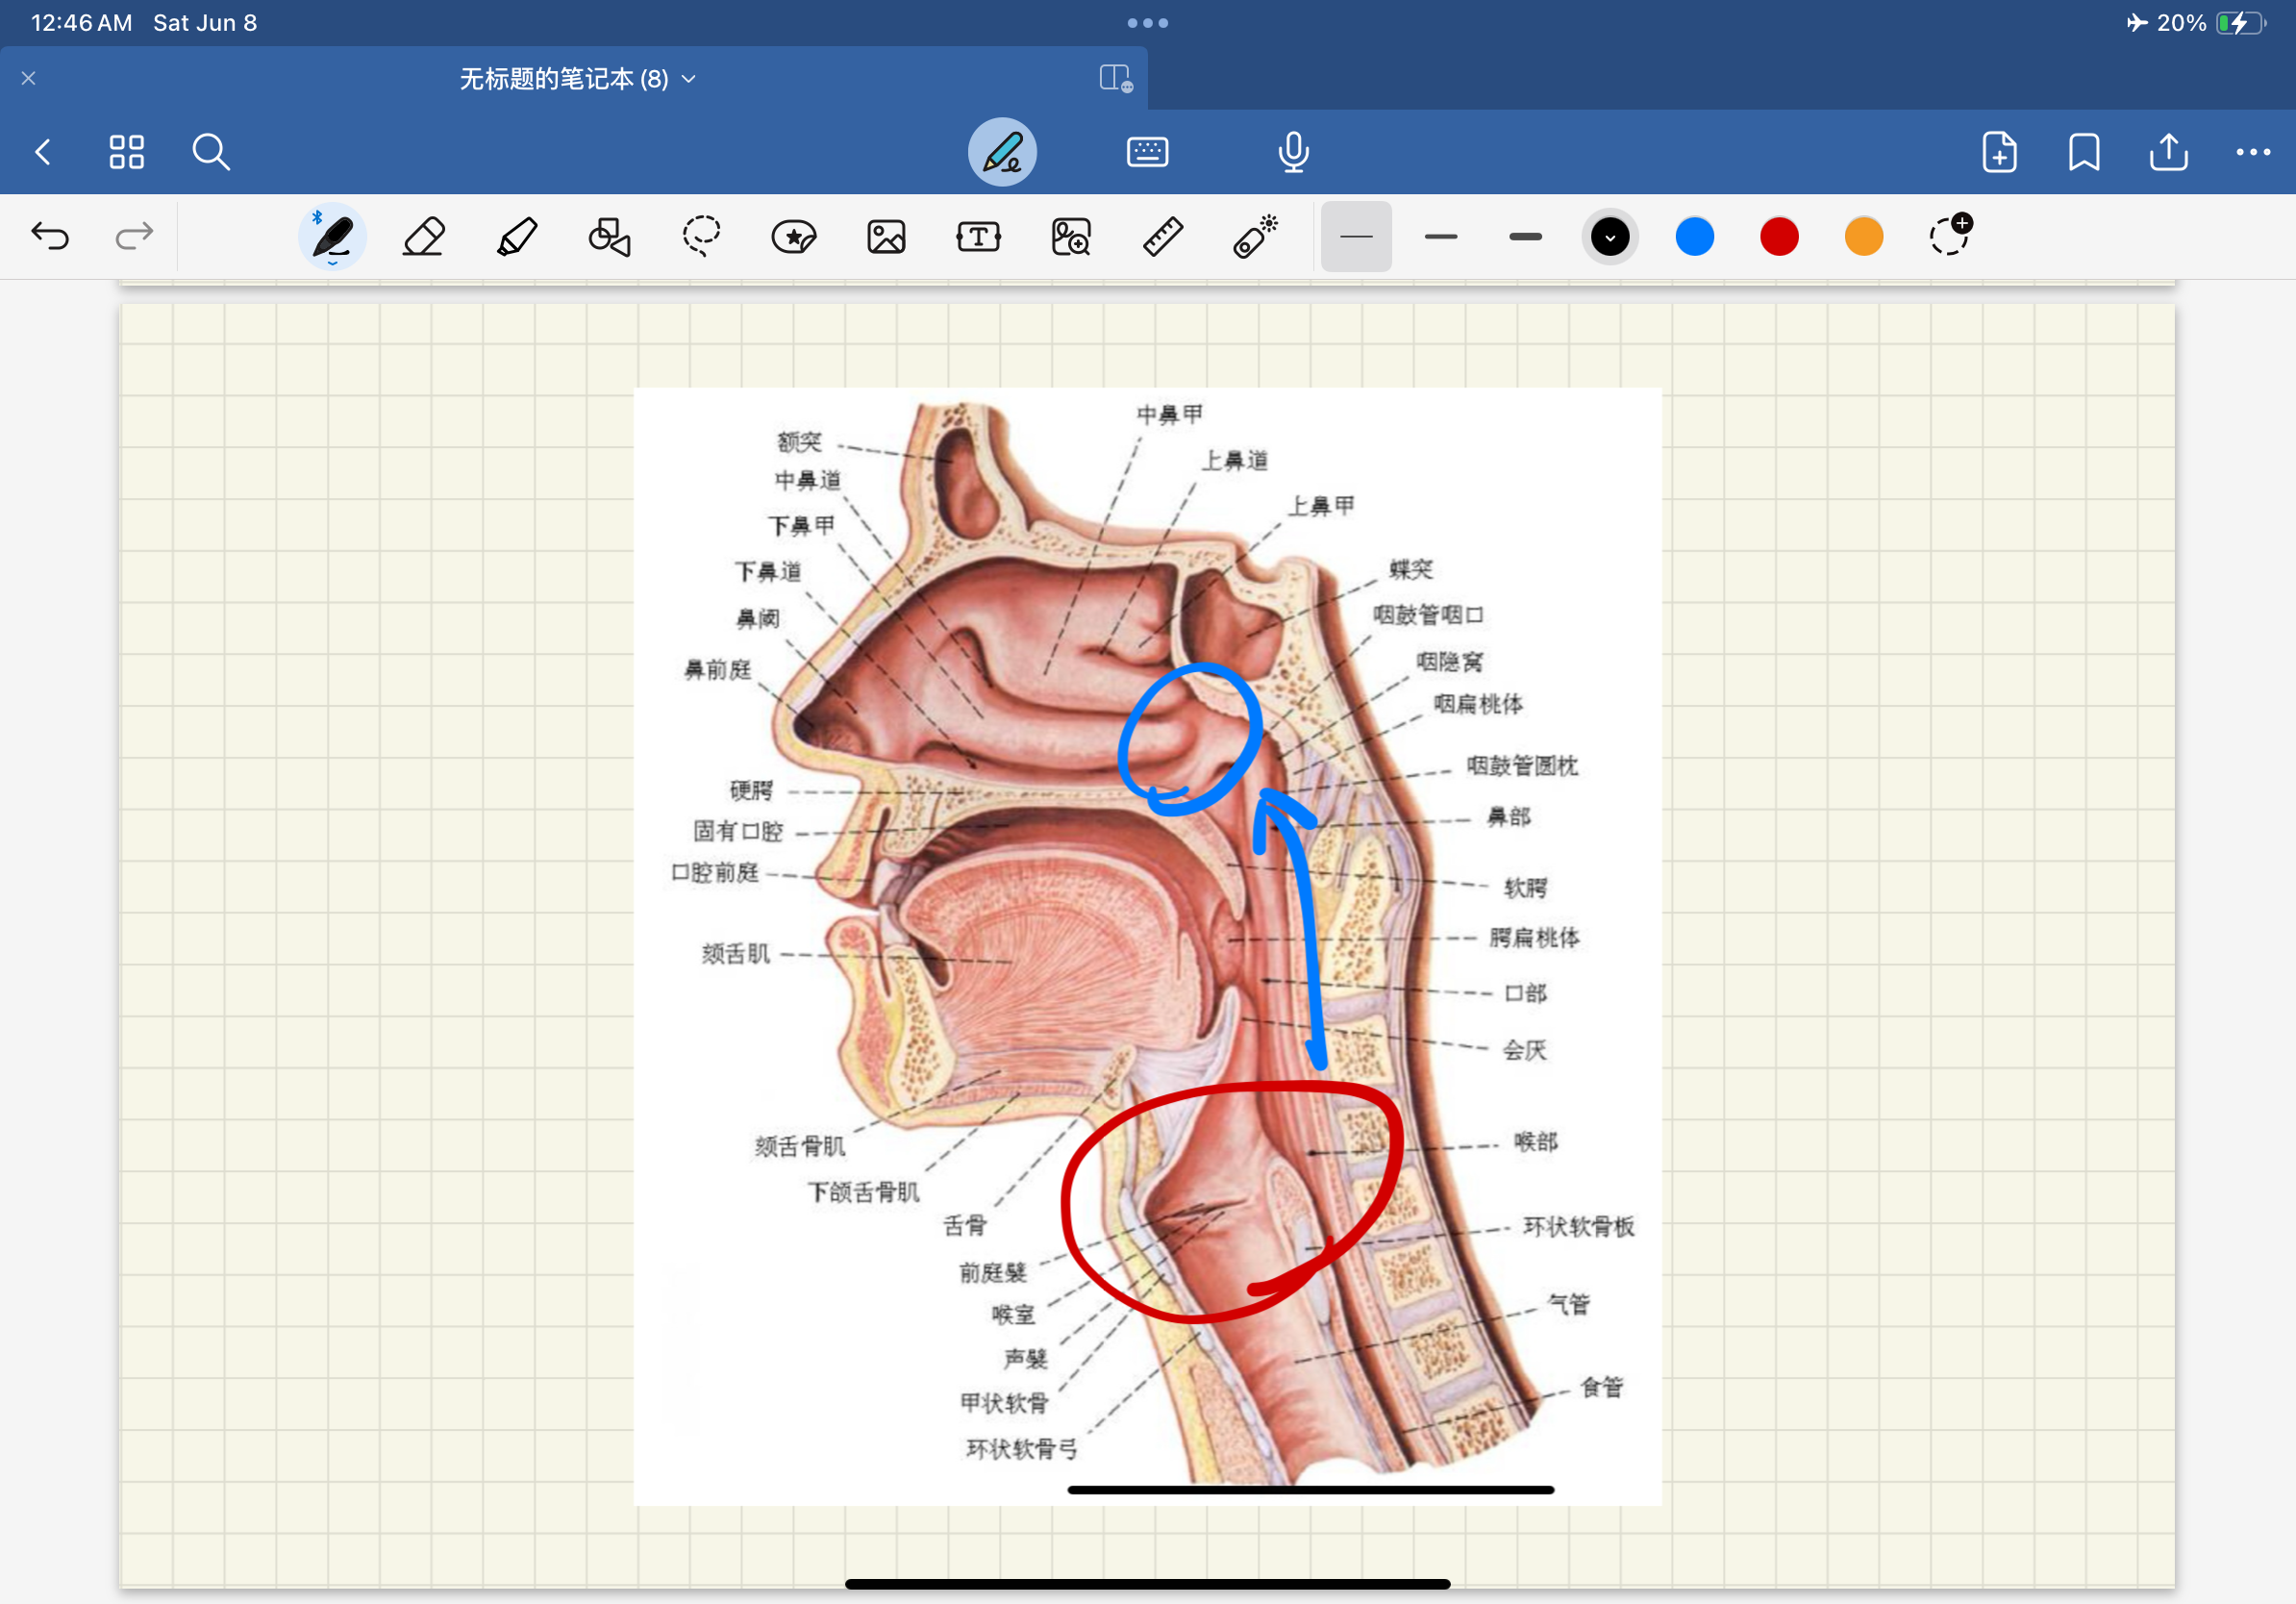This screenshot has height=1604, width=2296.
Task: Expand the notebook title dropdown
Action: pos(689,79)
